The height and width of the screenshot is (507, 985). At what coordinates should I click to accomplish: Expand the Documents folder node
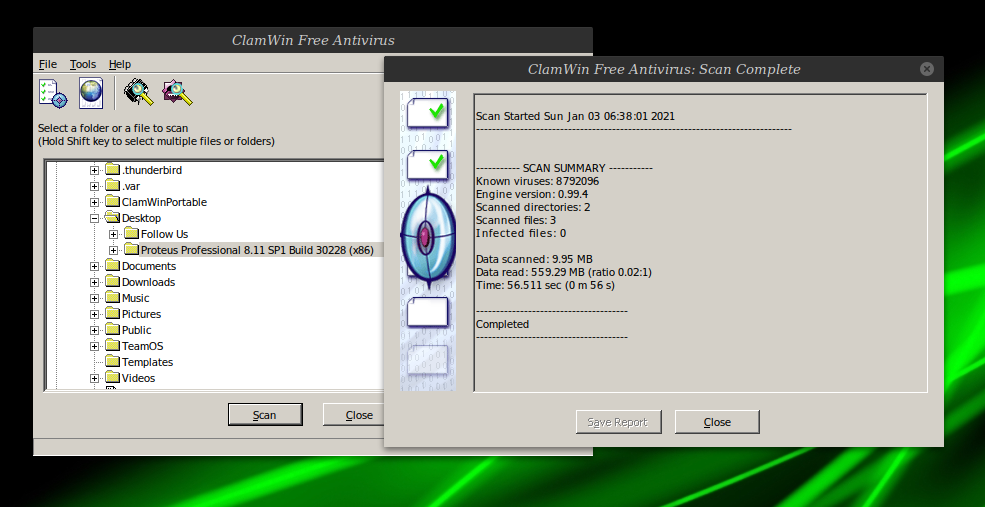pyautogui.click(x=94, y=266)
